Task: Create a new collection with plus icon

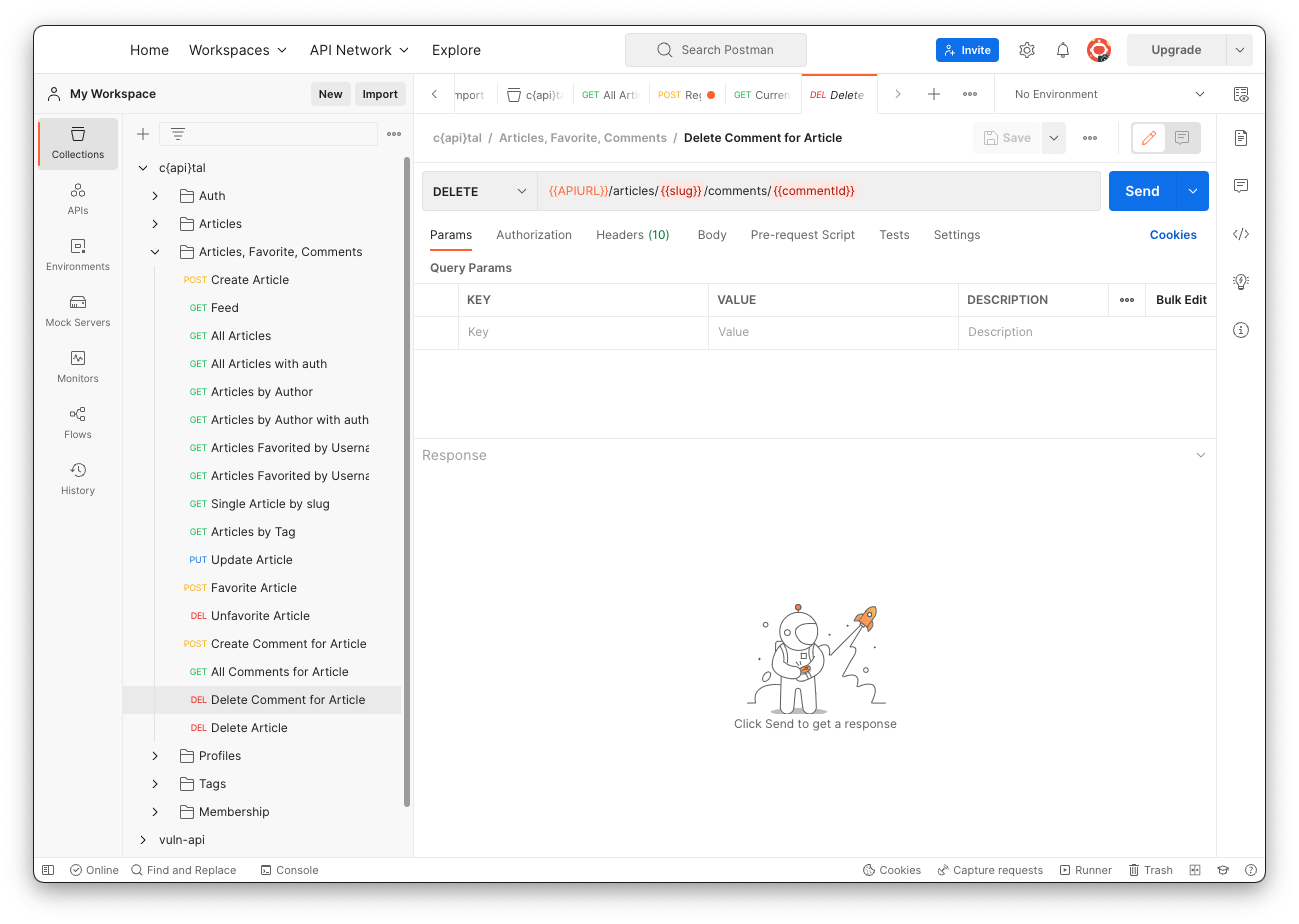Action: coord(143,134)
